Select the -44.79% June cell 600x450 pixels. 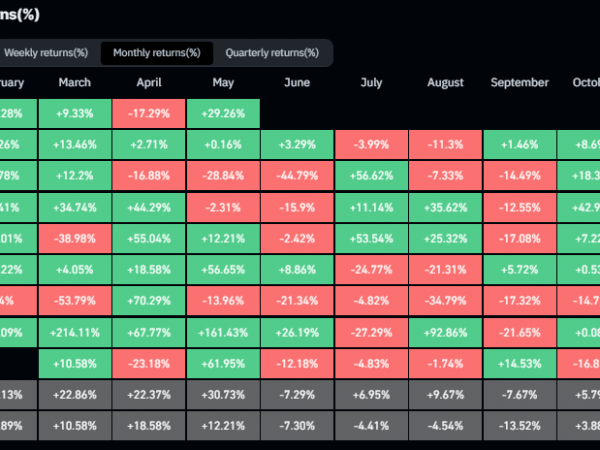tap(297, 176)
